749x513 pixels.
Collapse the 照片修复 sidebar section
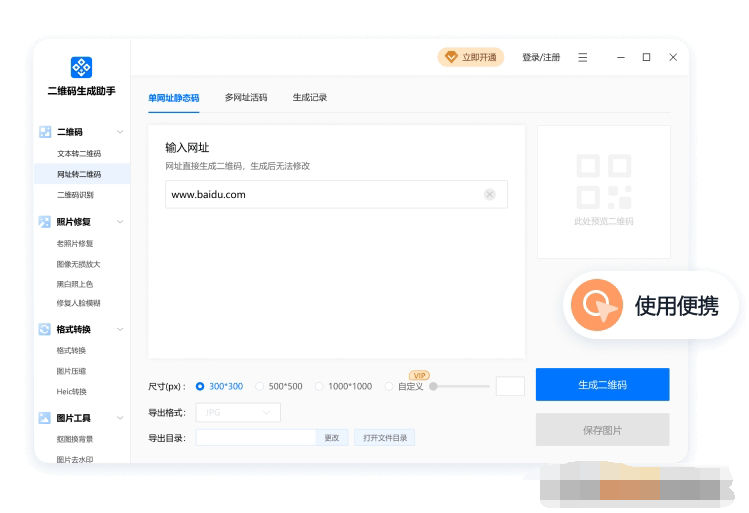[120, 222]
